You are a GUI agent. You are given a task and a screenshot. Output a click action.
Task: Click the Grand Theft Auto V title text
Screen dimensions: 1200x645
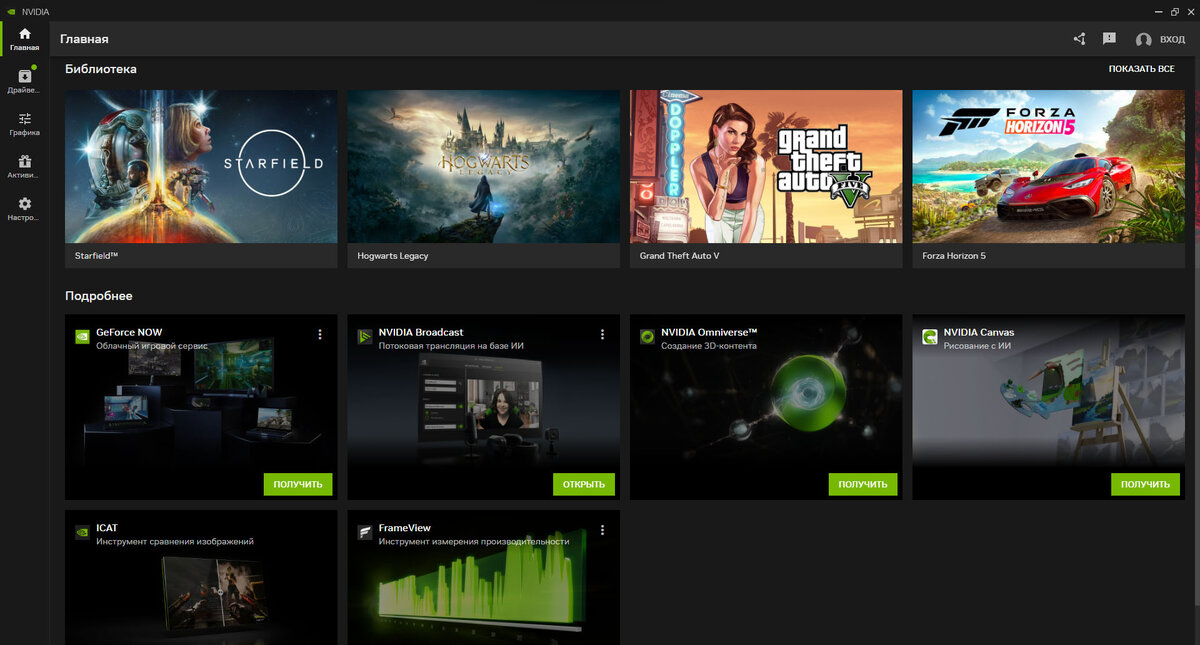coord(679,256)
